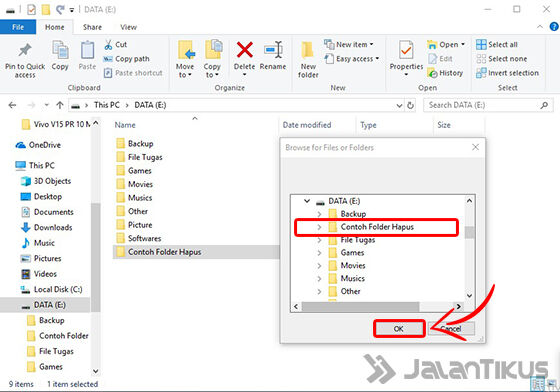Click the blue Help question icon
The width and height of the screenshot is (560, 392).
tap(554, 26)
